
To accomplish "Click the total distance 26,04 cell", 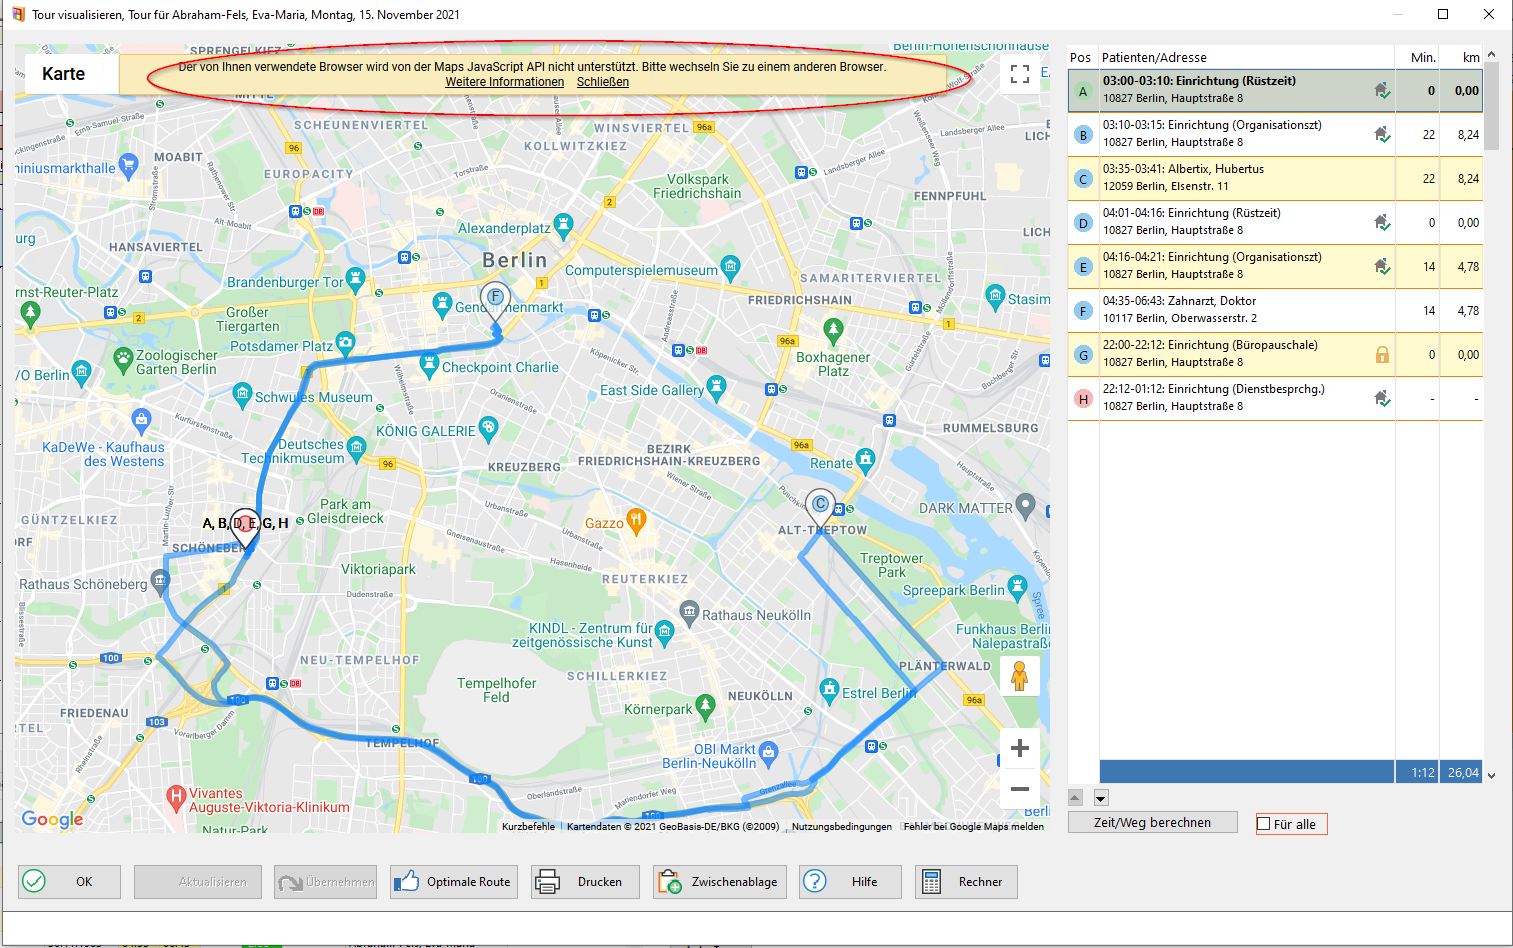I will pyautogui.click(x=1462, y=773).
